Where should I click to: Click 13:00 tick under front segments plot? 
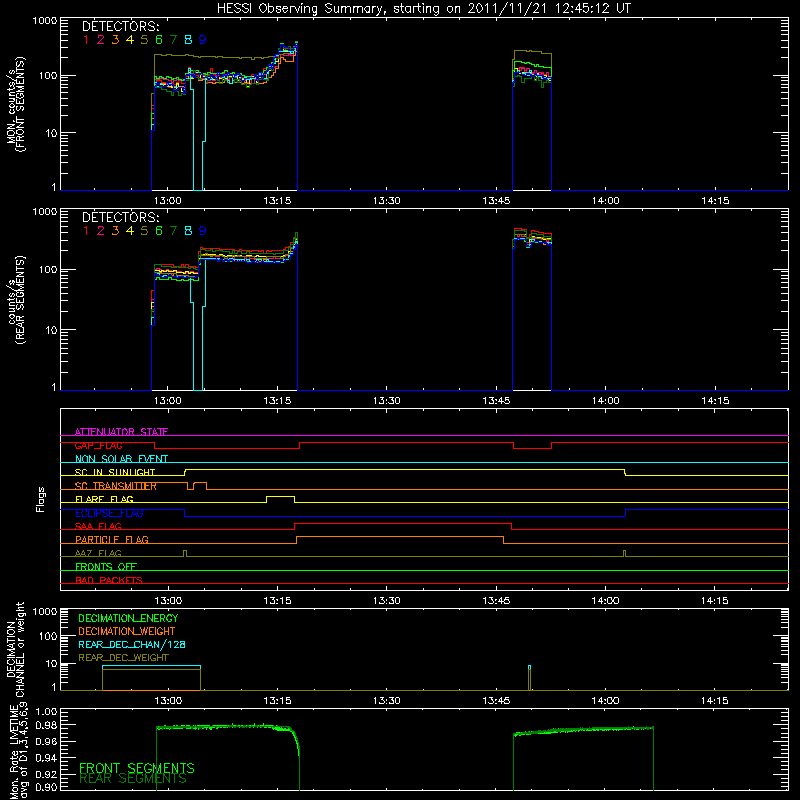167,201
